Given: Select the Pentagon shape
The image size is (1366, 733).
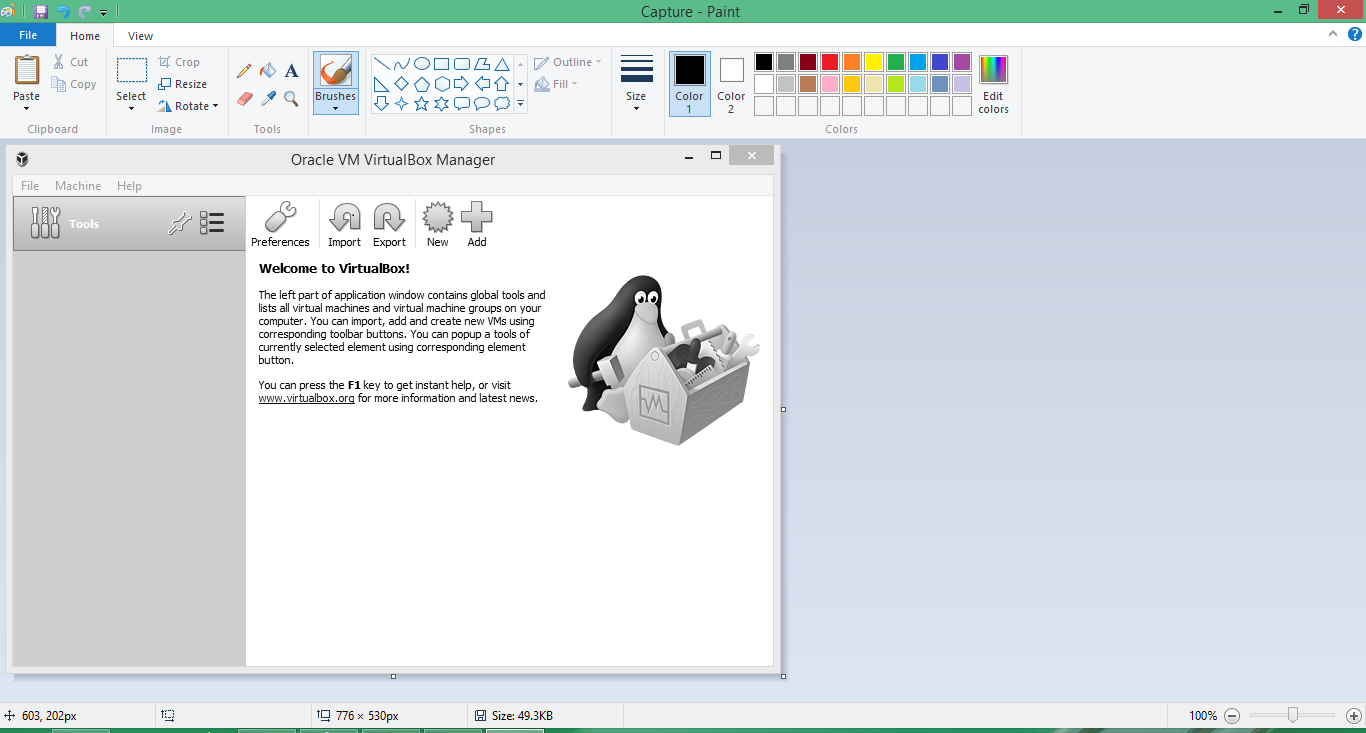Looking at the screenshot, I should click(x=422, y=84).
